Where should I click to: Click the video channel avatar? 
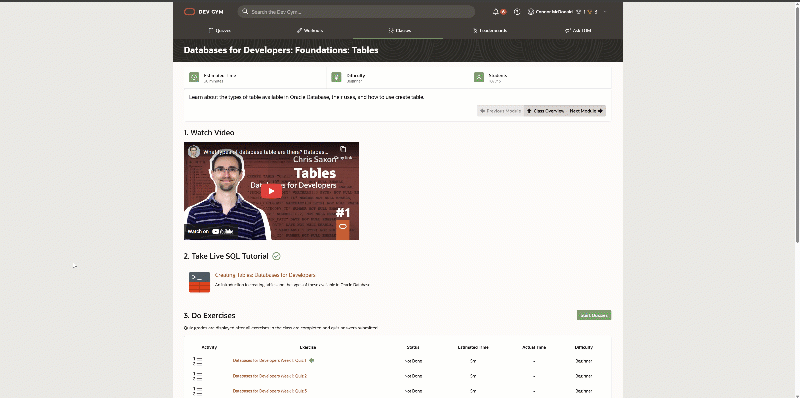pos(194,152)
